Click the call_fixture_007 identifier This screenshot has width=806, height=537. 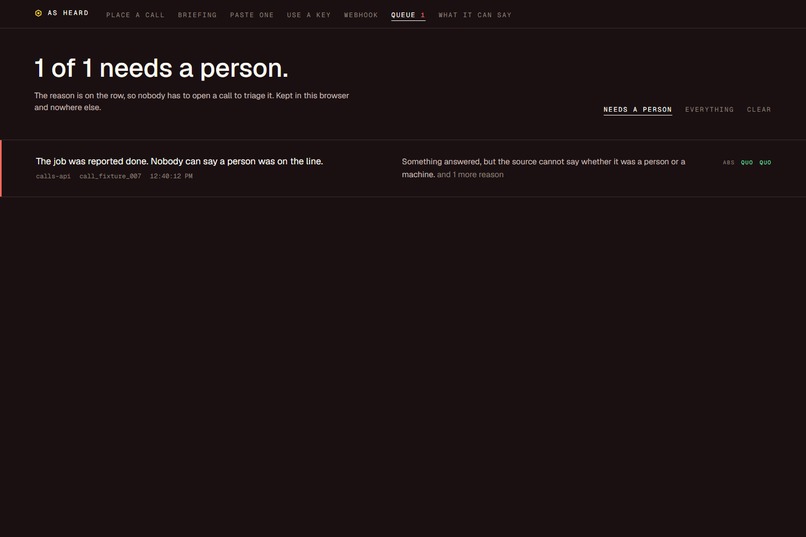[110, 176]
